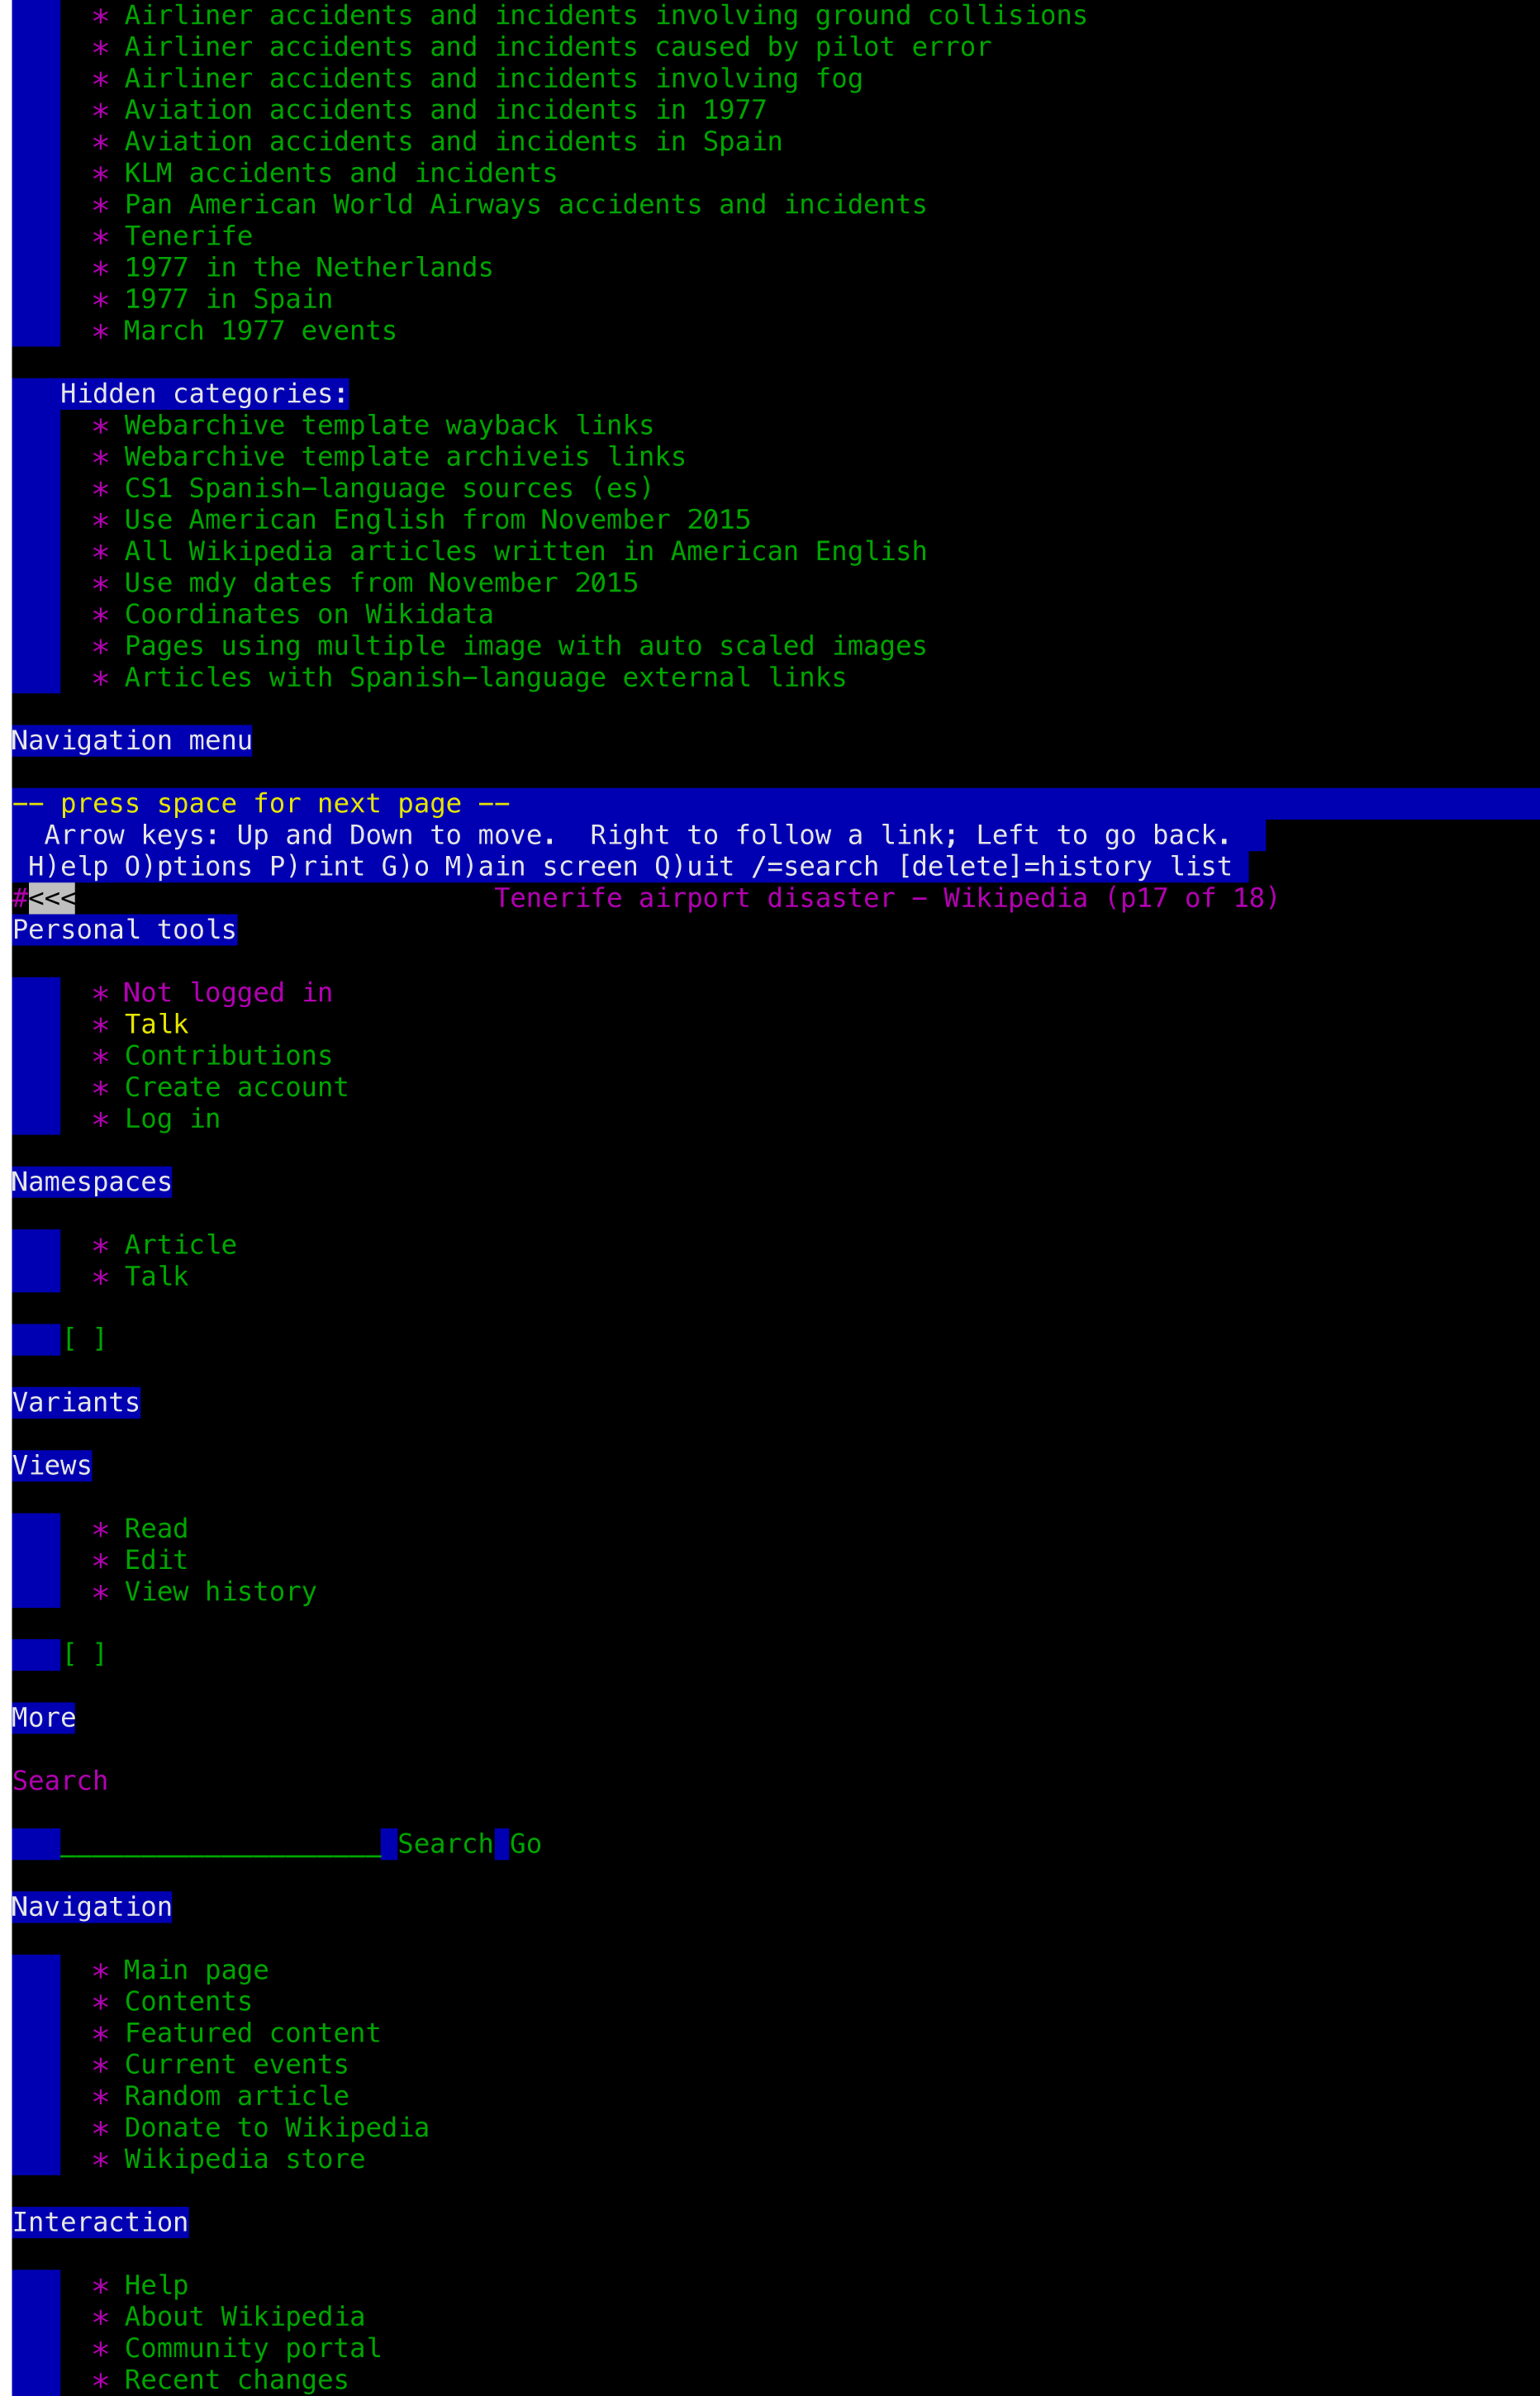The width and height of the screenshot is (1540, 2396).
Task: Toggle the checkbox above Variants heading
Action: coord(84,1340)
